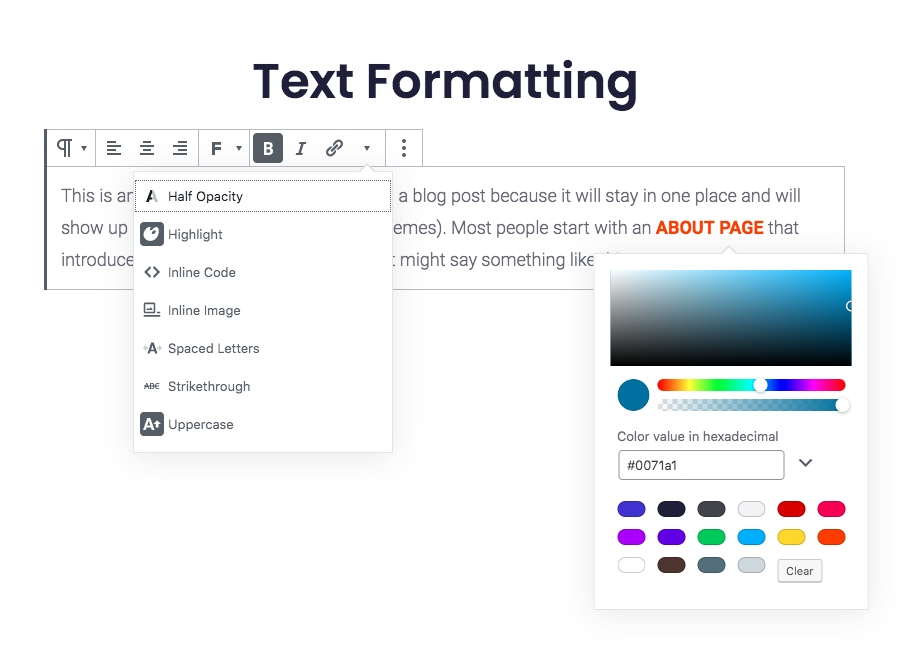This screenshot has width=911, height=672.
Task: Choose Spaced Letters format
Action: click(x=263, y=348)
